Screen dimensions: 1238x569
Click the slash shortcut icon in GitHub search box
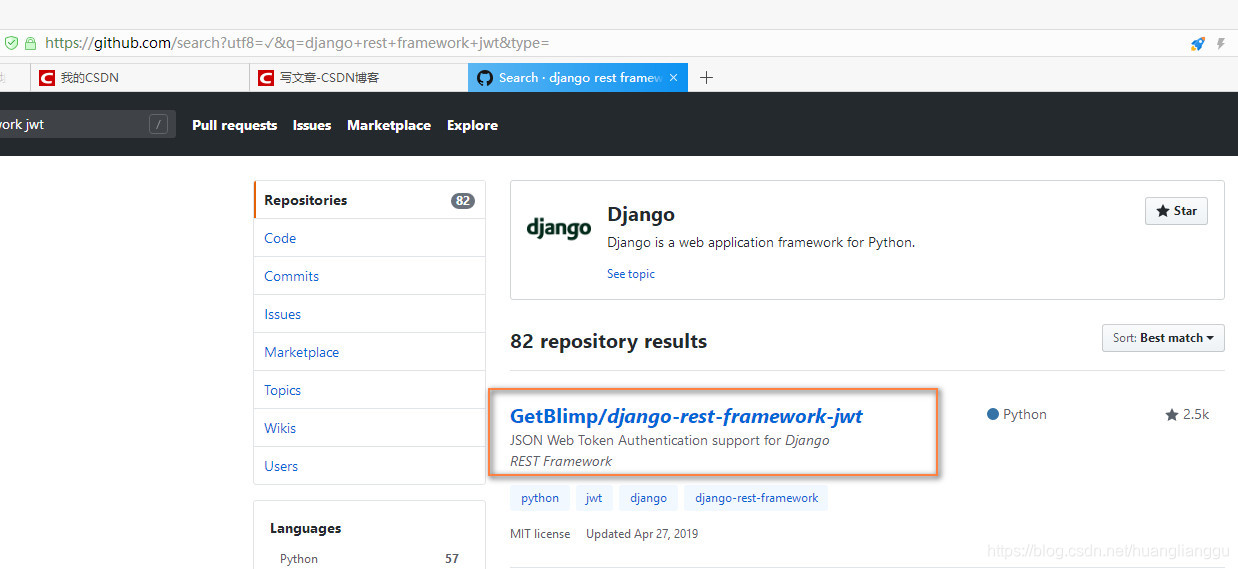point(158,124)
